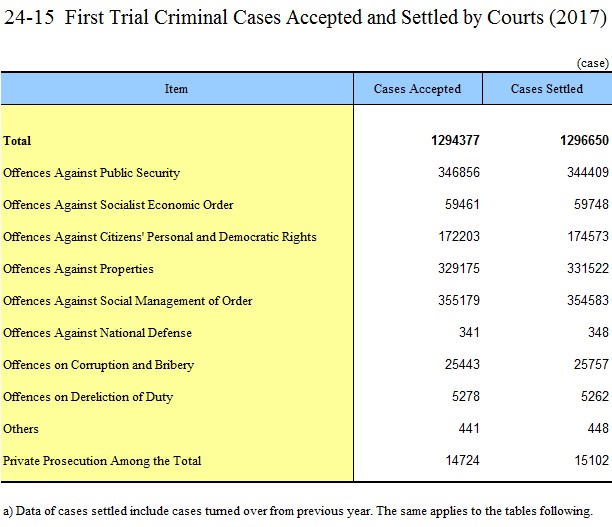Select Offences on Dereliction of Duty label
This screenshot has height=527, width=612.
pos(88,397)
